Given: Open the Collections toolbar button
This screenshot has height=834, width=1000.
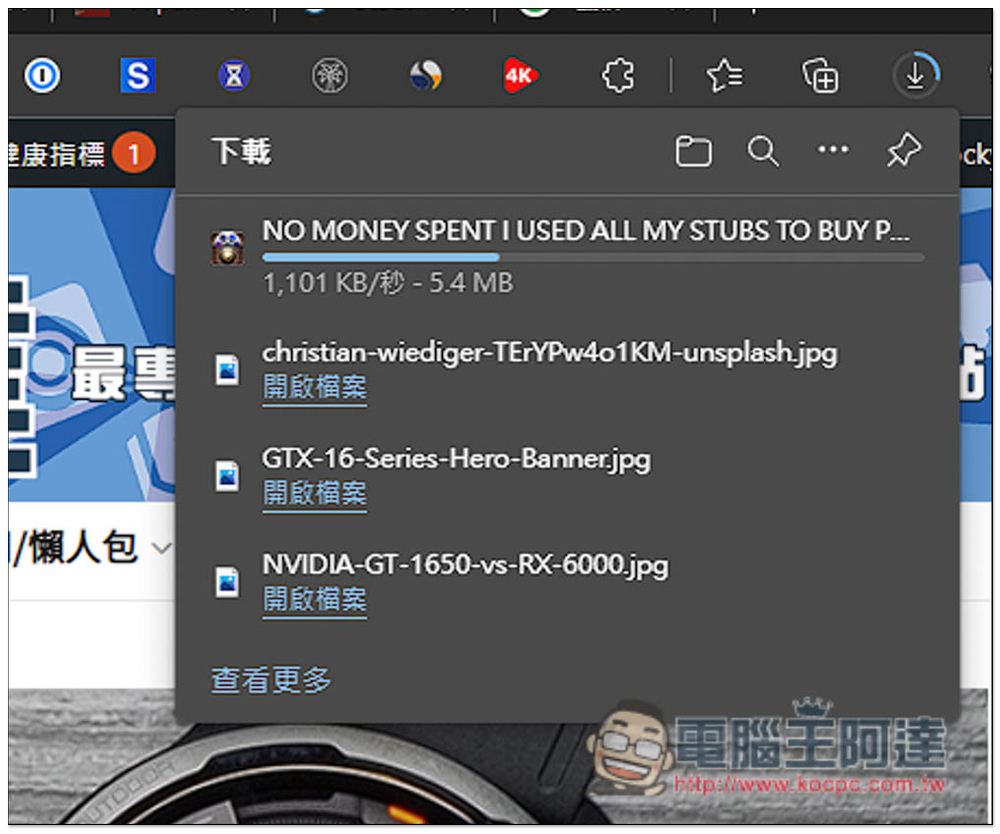Looking at the screenshot, I should [820, 76].
